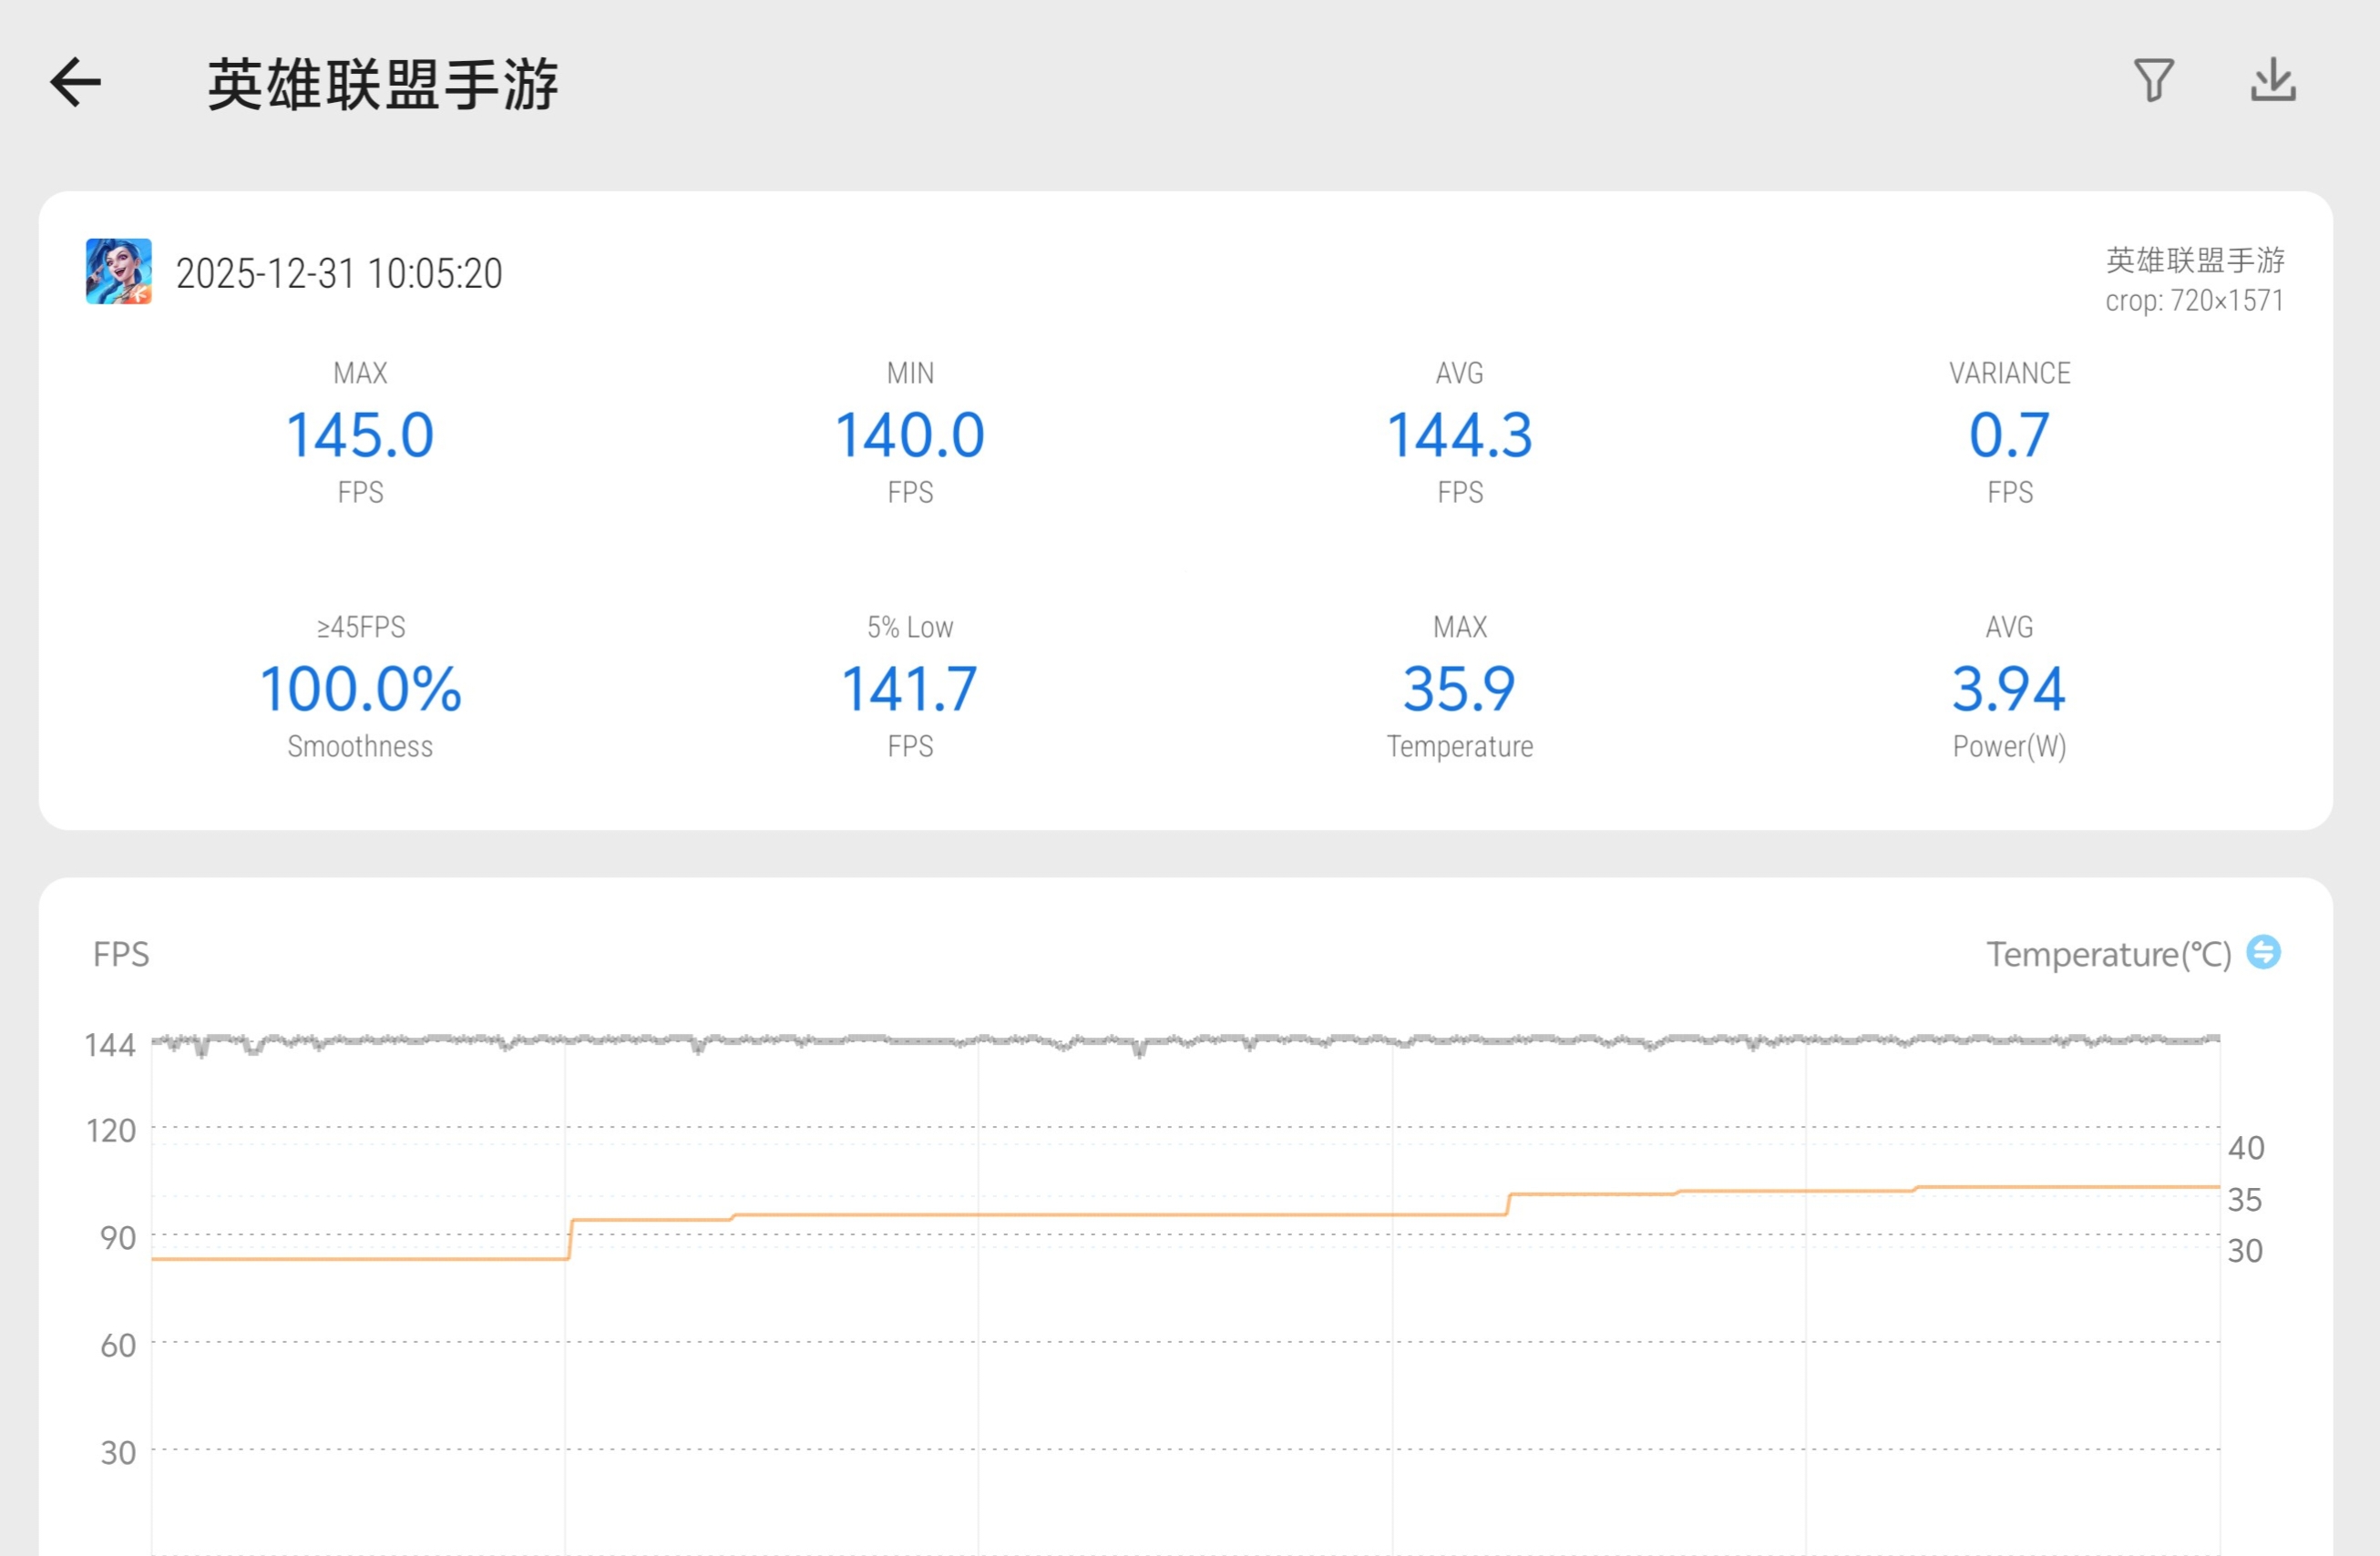The height and width of the screenshot is (1556, 2380).
Task: Tap the 2025-12-31 10:05:20 timestamp
Action: click(x=339, y=273)
